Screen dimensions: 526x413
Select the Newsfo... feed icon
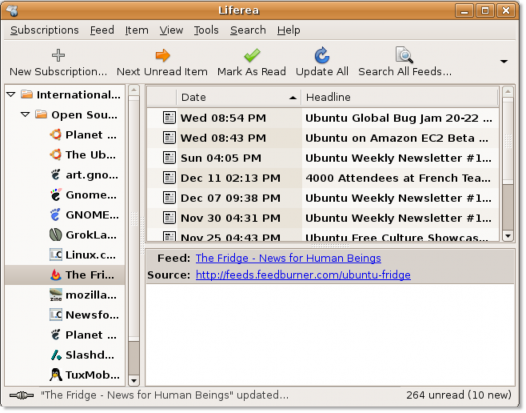[56, 315]
